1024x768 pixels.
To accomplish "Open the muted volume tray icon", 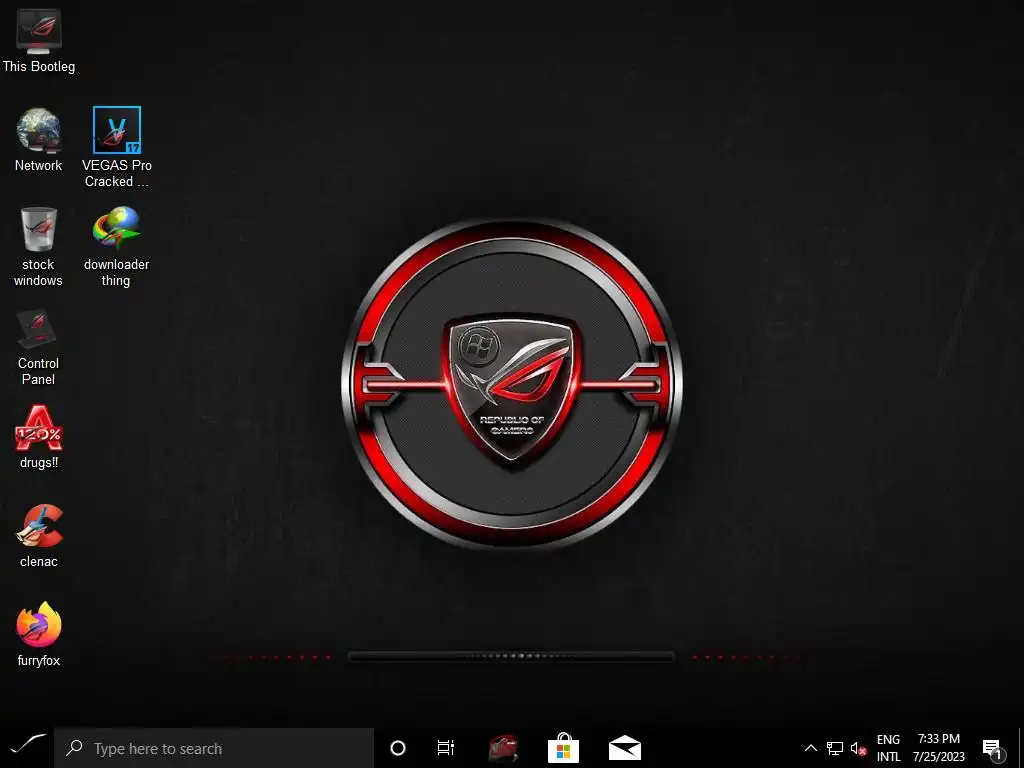I will tap(858, 748).
